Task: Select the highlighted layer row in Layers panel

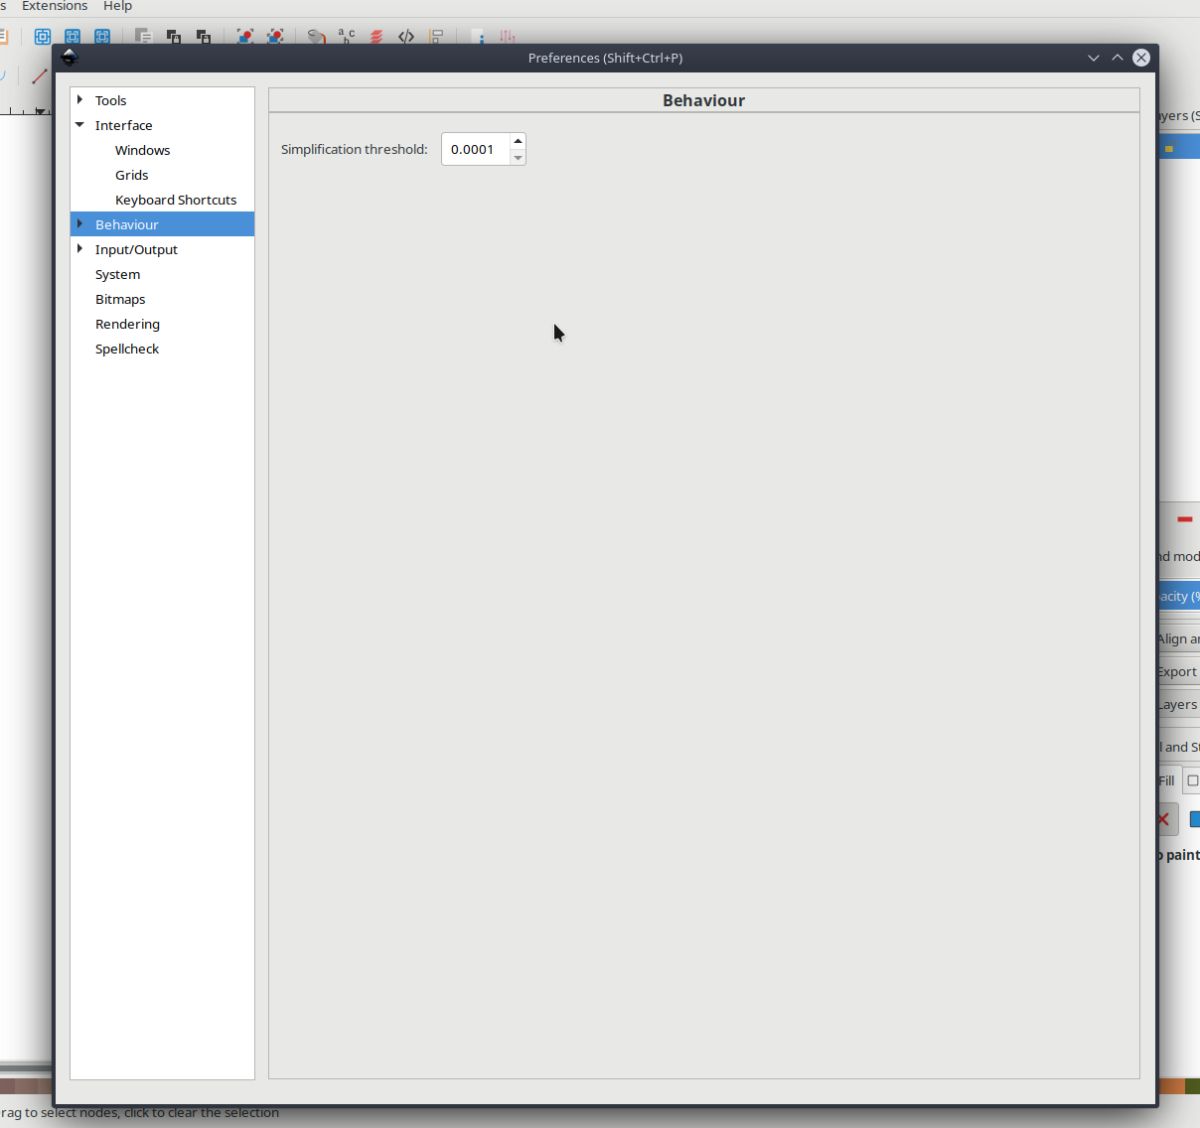Action: pos(1179,148)
